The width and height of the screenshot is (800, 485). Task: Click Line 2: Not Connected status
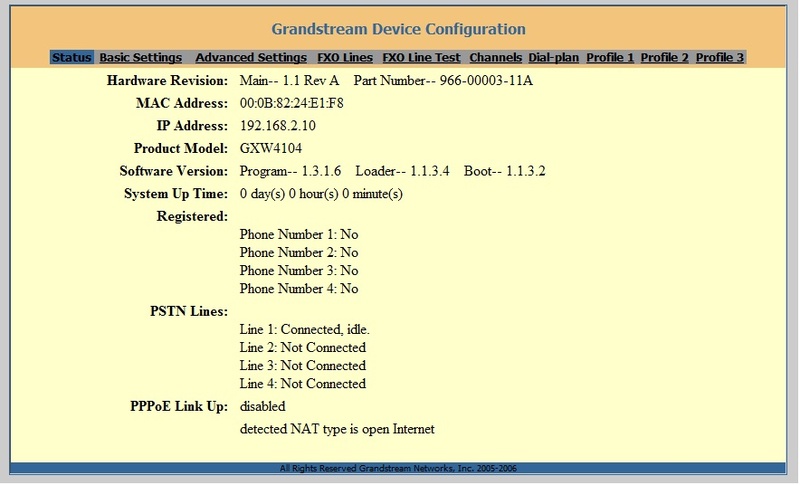[x=303, y=347]
